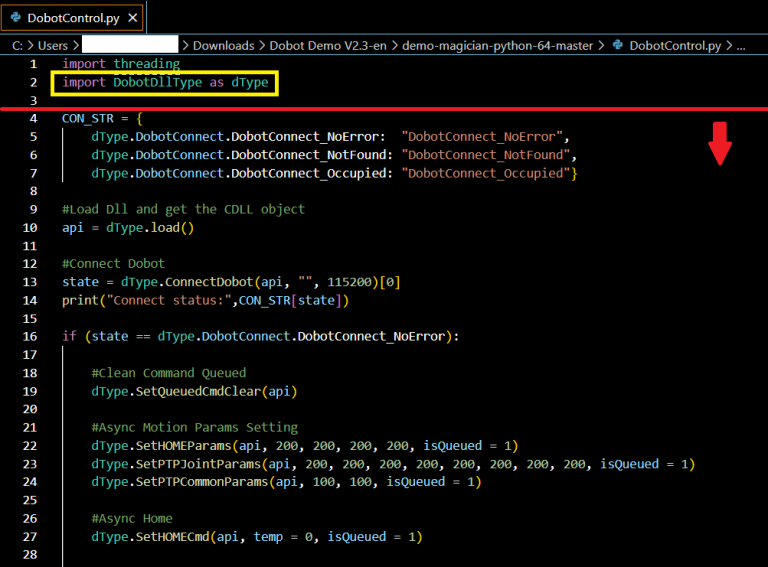Click the ConnectDobot function call
This screenshot has height=567, width=768.
(x=209, y=282)
